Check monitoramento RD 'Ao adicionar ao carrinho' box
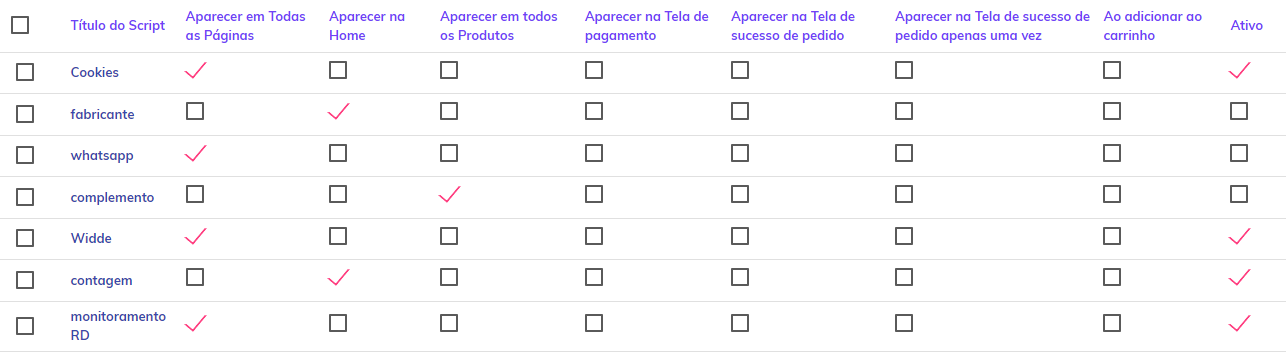Viewport: 1286px width, 363px height. 1112,323
